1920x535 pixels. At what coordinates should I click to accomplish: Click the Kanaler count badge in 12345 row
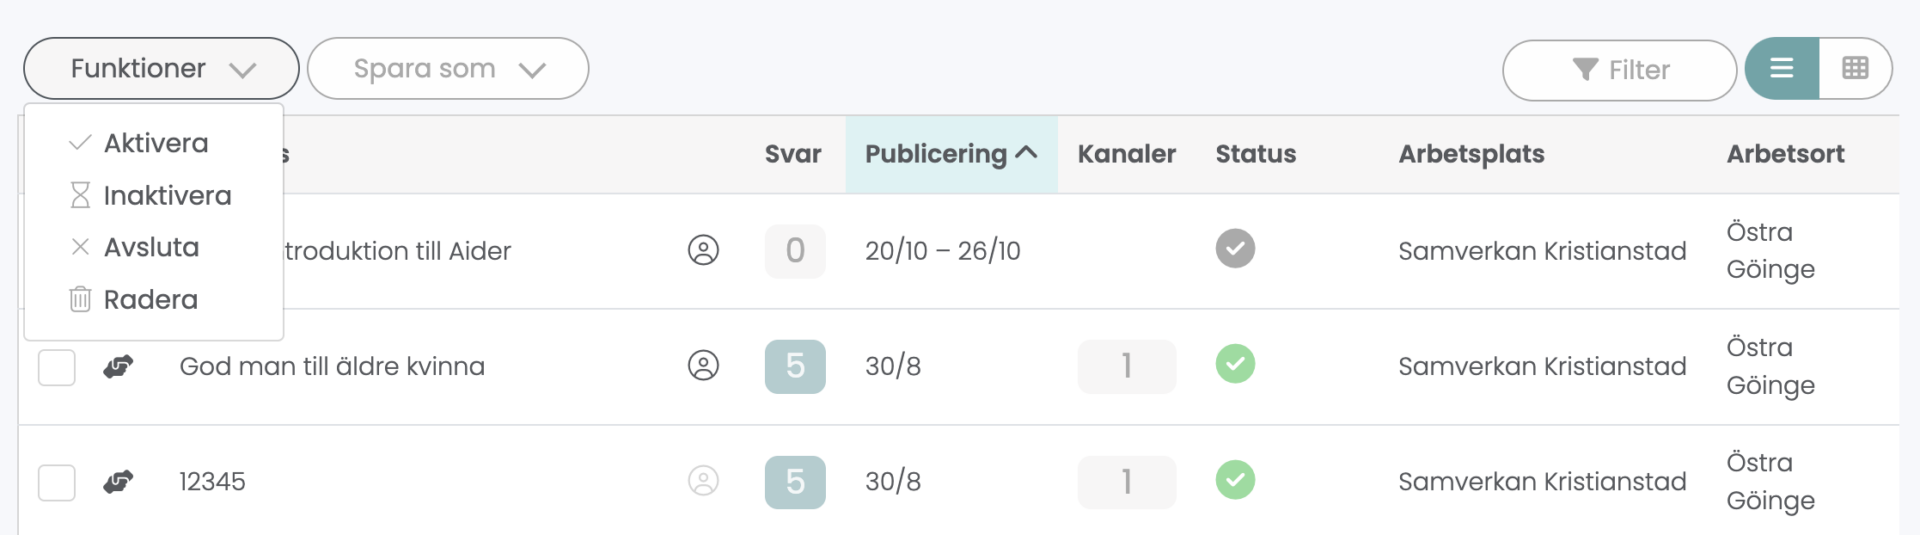coord(1127,482)
